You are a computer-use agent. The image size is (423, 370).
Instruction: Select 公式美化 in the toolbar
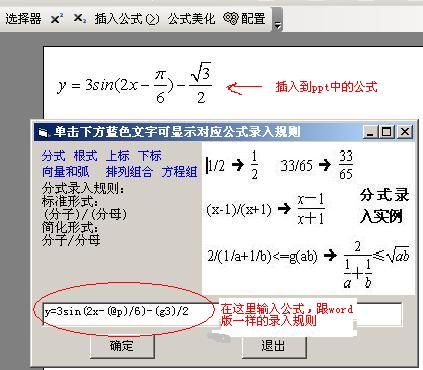191,18
